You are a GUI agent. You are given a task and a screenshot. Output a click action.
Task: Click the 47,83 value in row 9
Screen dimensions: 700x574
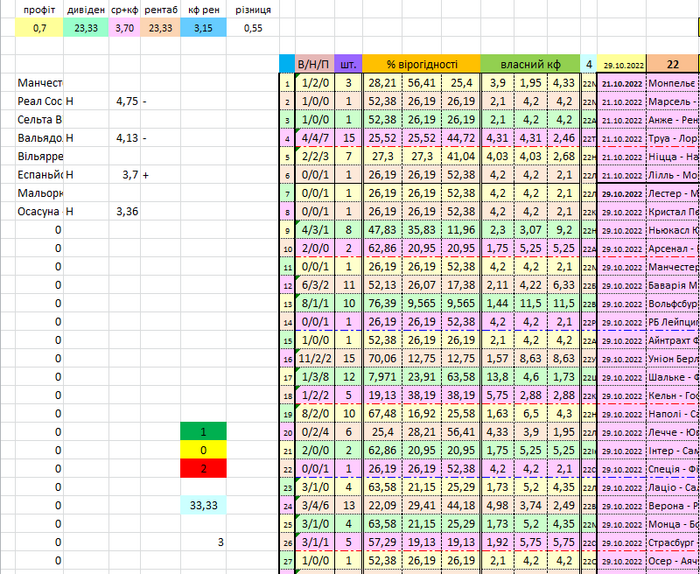[x=383, y=230]
